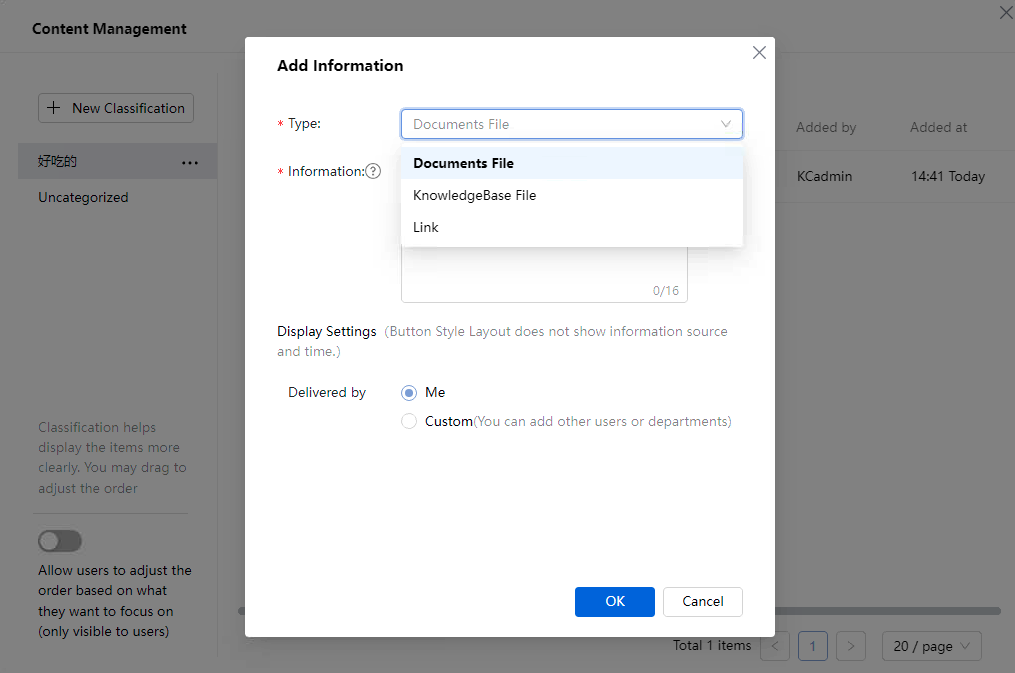1015x673 pixels.
Task: Click the plus icon in New Classification
Action: pyautogui.click(x=54, y=108)
